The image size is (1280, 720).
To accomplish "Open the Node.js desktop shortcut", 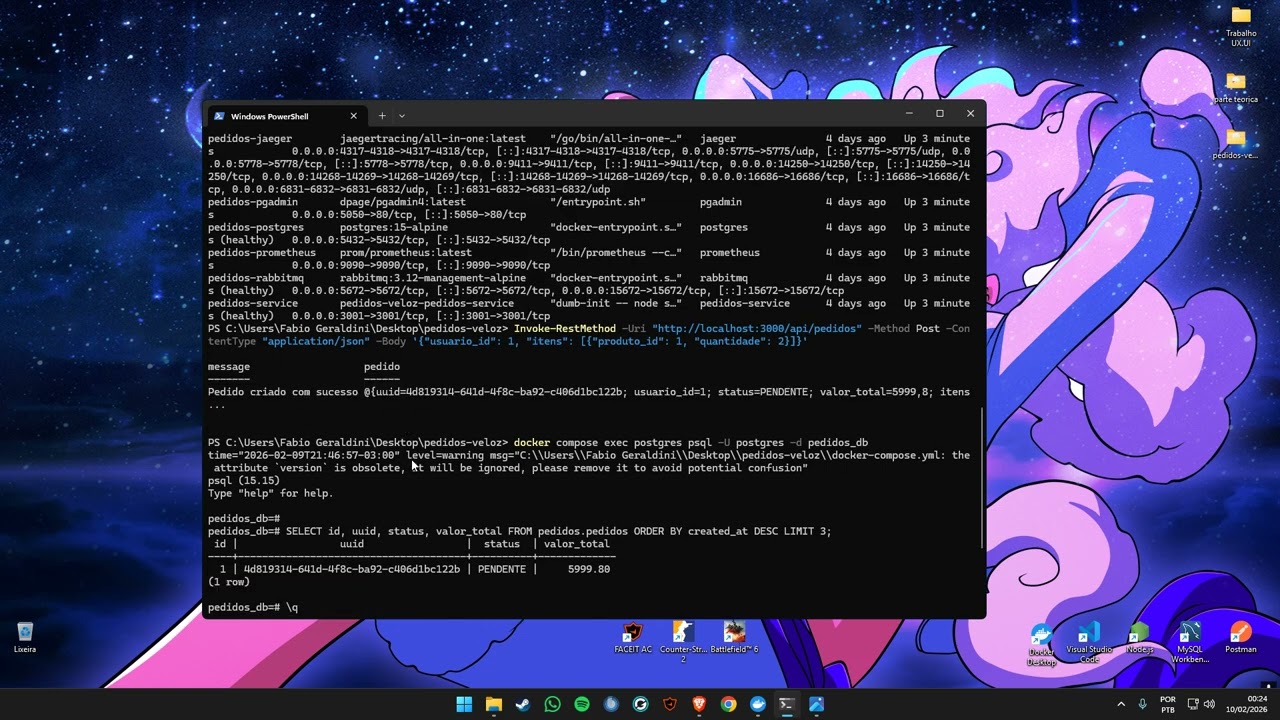I will 1139,637.
